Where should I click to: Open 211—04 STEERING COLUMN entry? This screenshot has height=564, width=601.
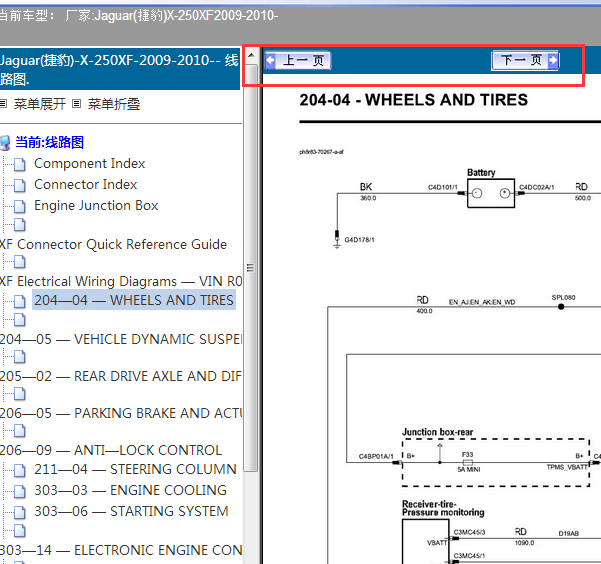click(x=135, y=469)
